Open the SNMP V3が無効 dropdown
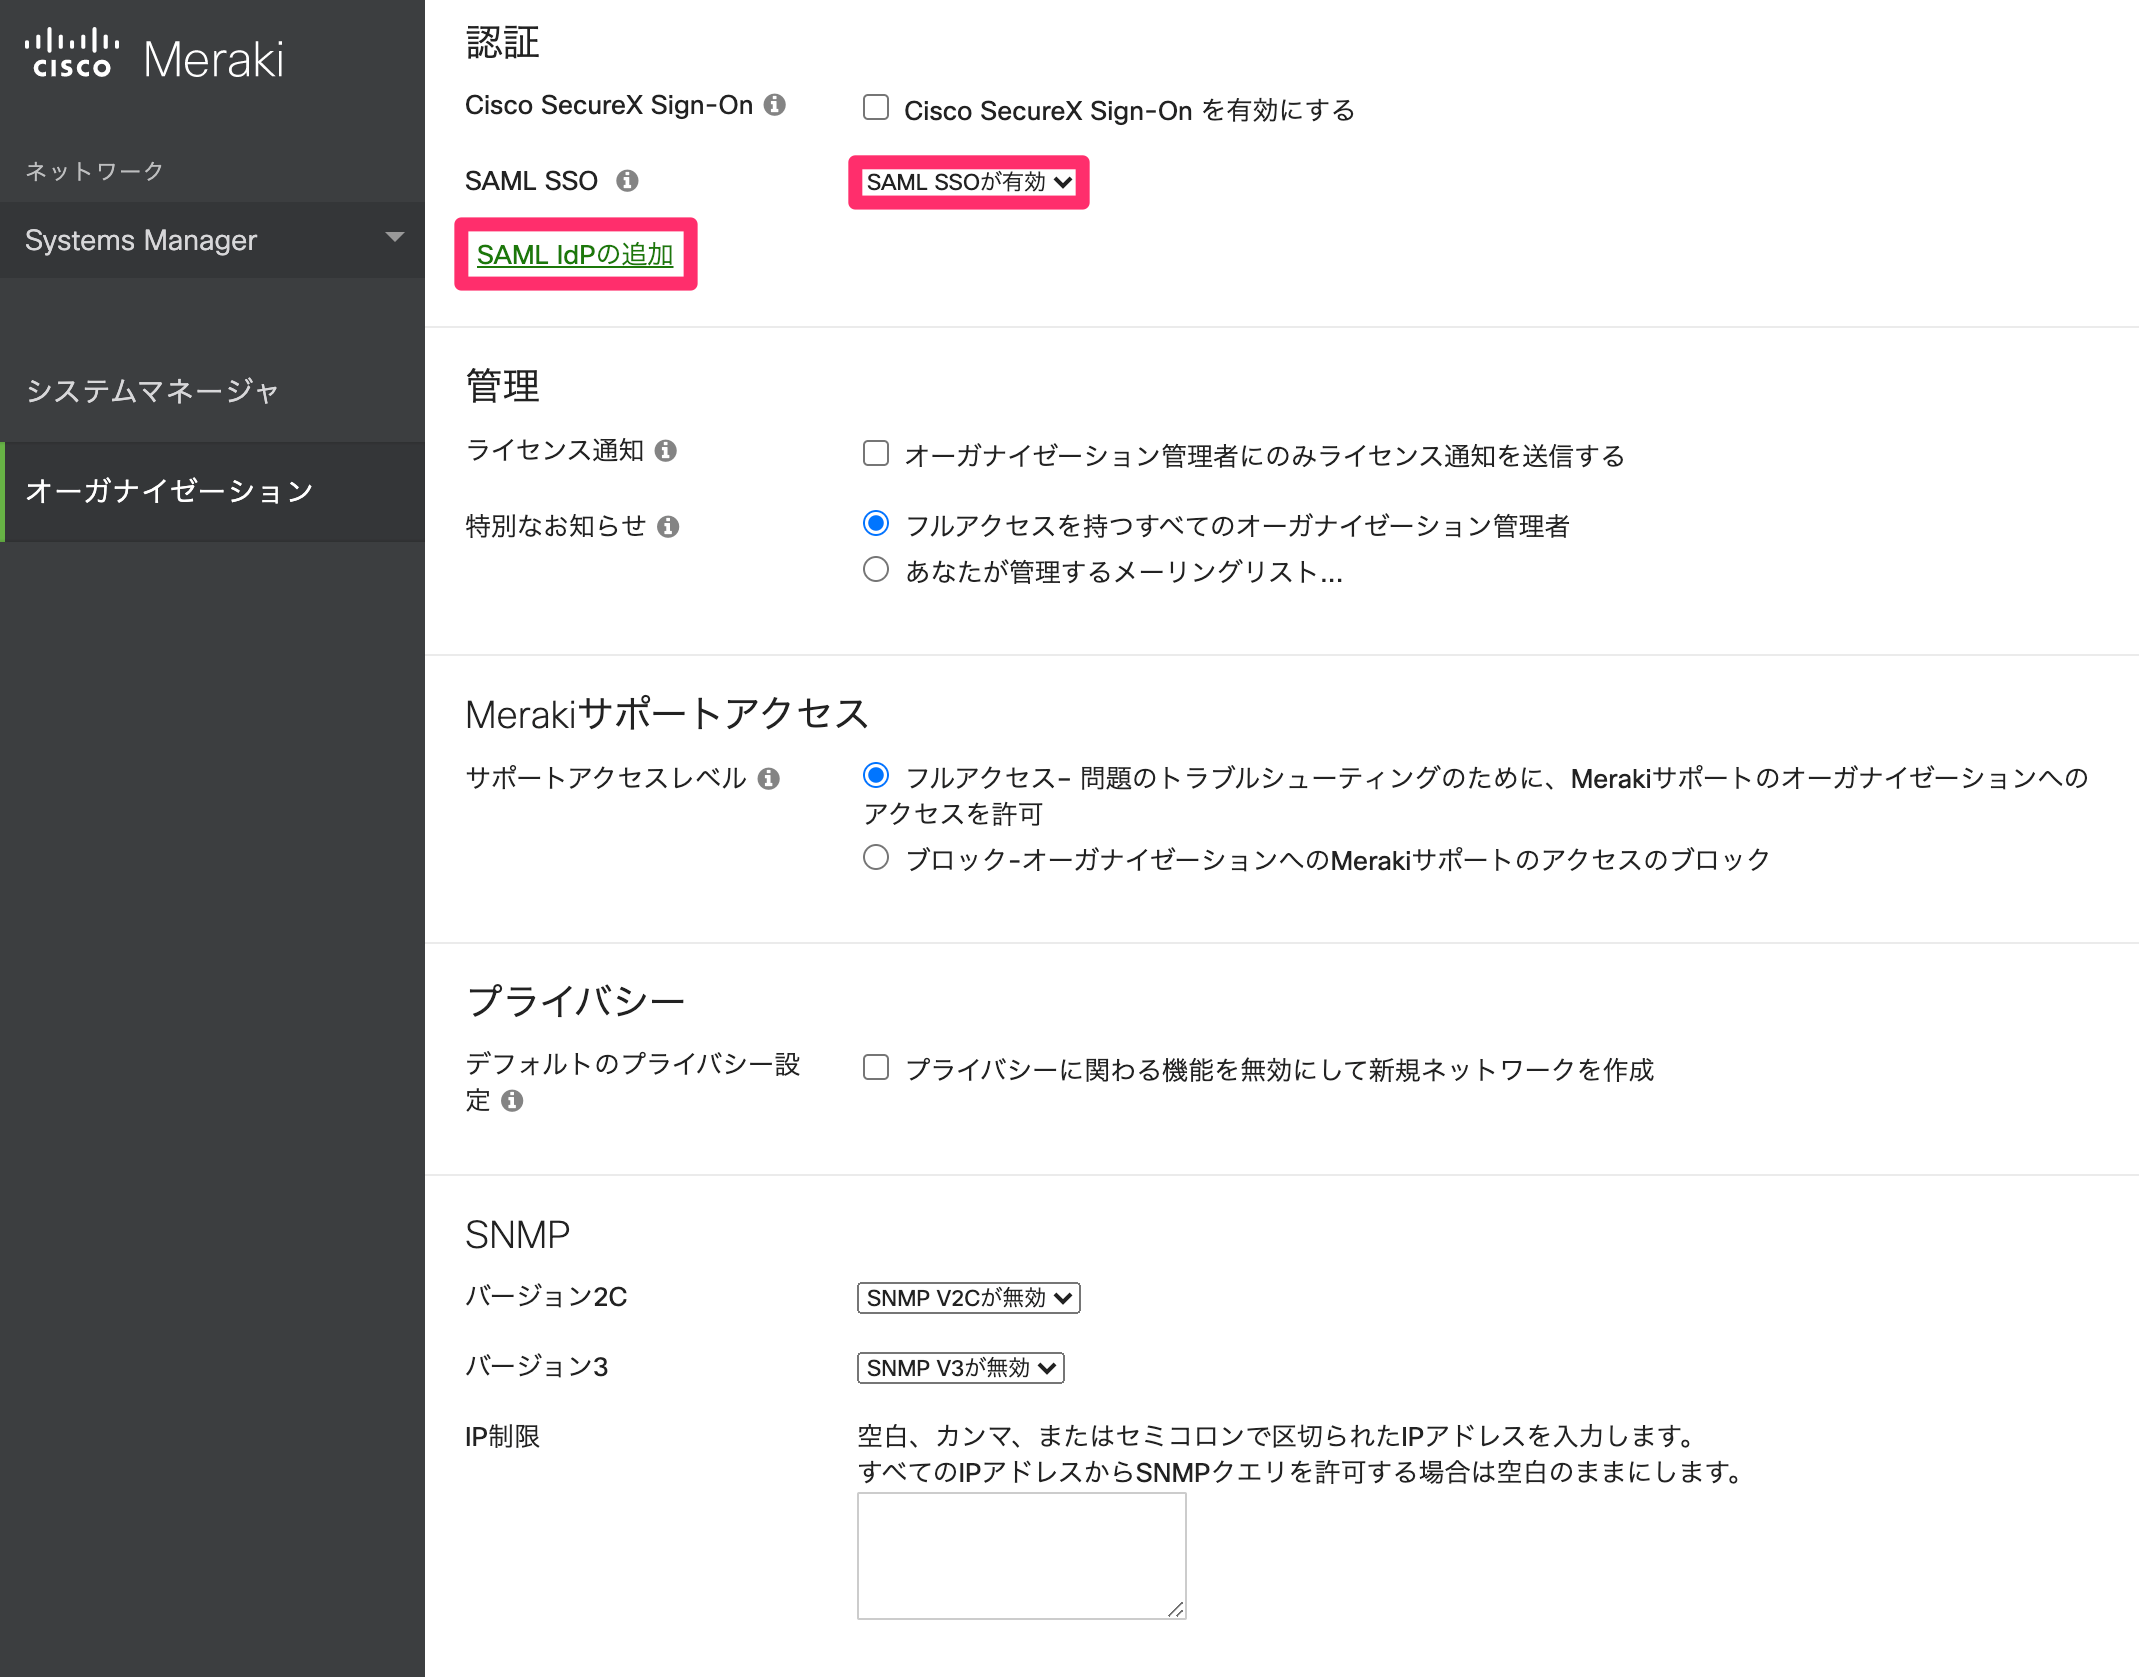This screenshot has height=1677, width=2139. (961, 1368)
